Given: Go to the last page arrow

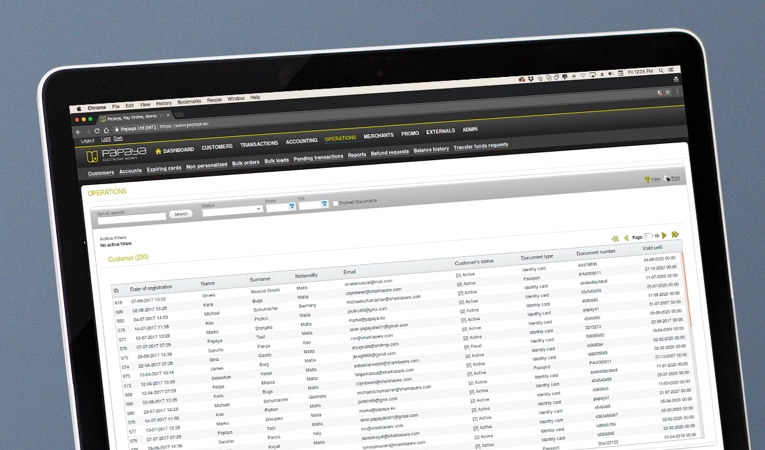Looking at the screenshot, I should [x=676, y=235].
